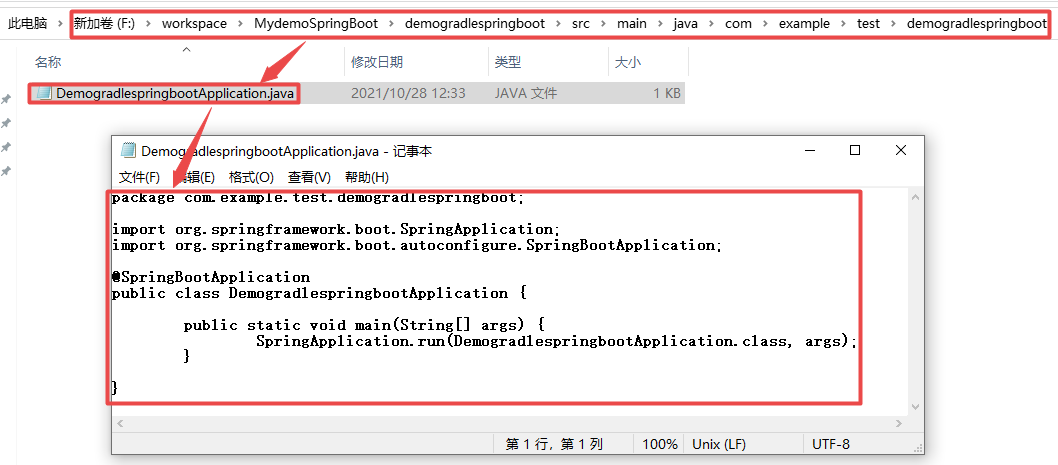This screenshot has height=465, width=1058.
Task: Expand chevron after java breadcrumb
Action: 713,24
